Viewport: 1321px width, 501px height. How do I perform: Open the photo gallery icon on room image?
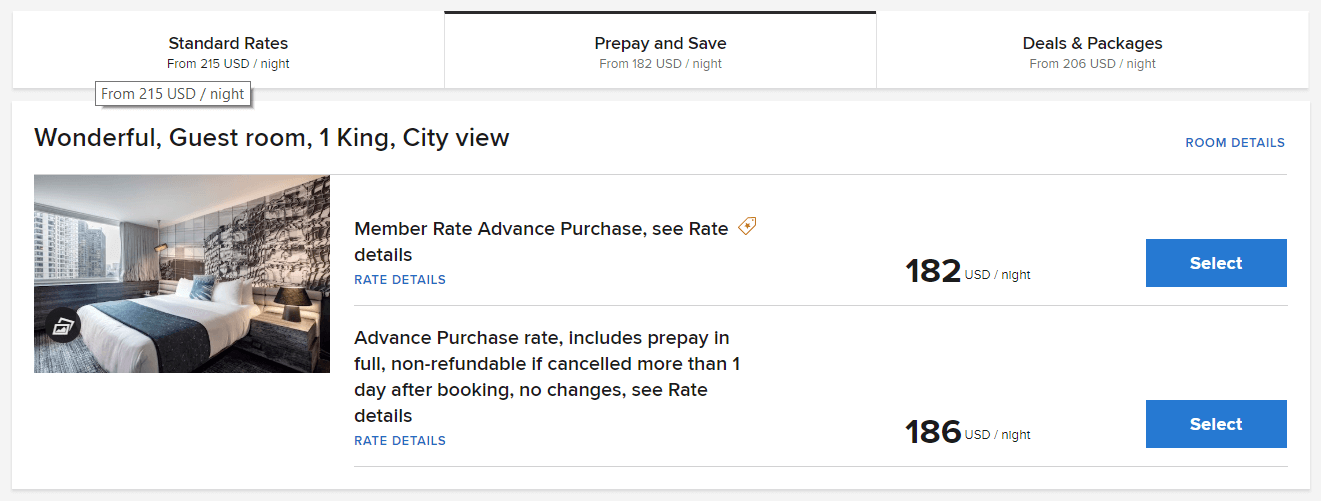click(62, 325)
